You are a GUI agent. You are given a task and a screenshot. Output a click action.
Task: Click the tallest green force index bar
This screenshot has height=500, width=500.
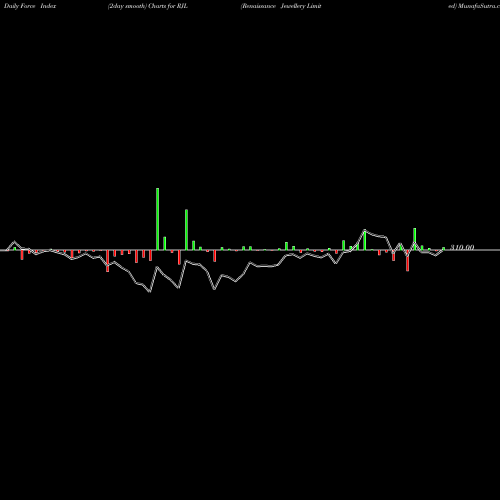157,219
